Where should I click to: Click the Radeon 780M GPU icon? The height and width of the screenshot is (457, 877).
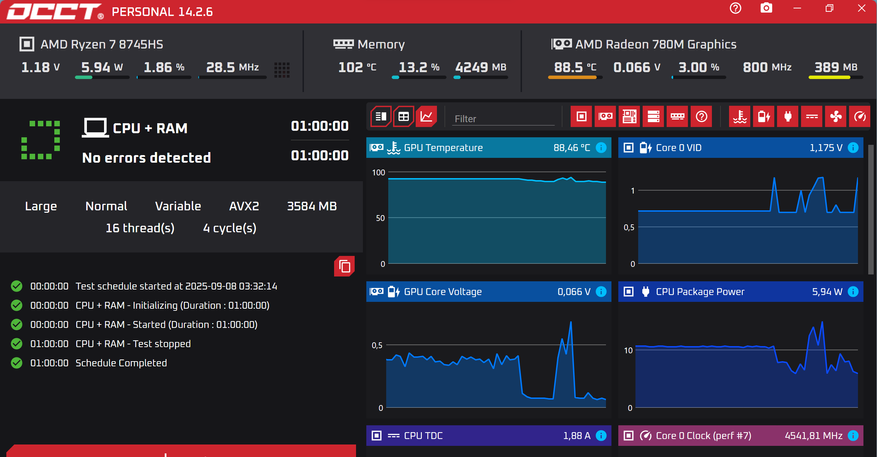click(x=561, y=44)
